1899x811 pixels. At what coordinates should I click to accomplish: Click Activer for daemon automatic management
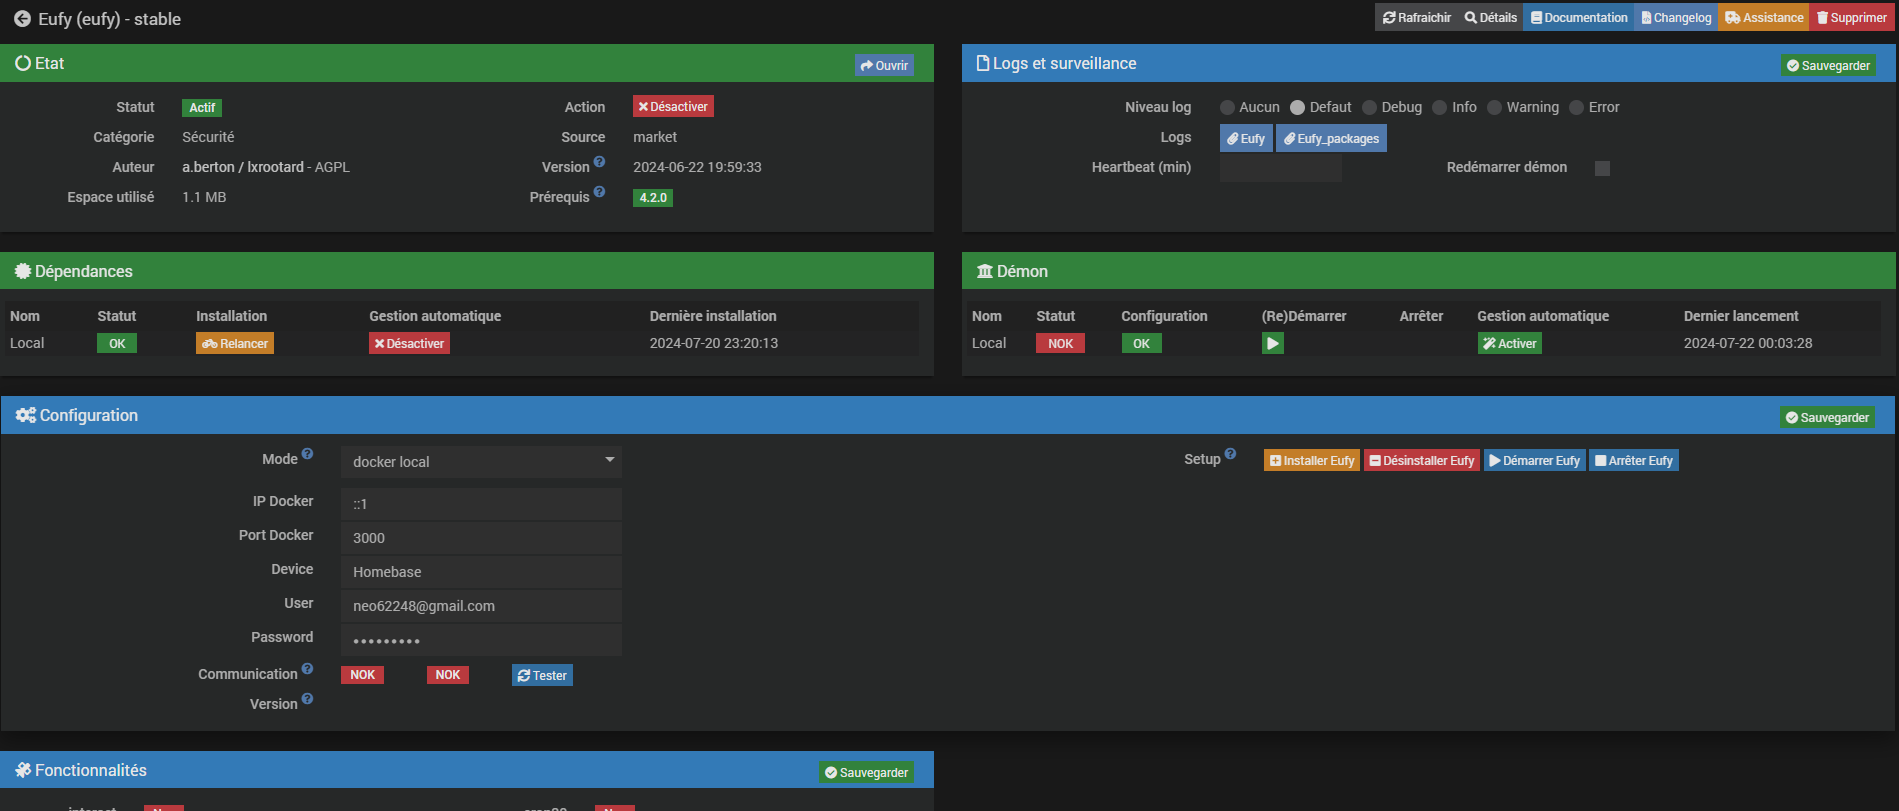point(1510,344)
